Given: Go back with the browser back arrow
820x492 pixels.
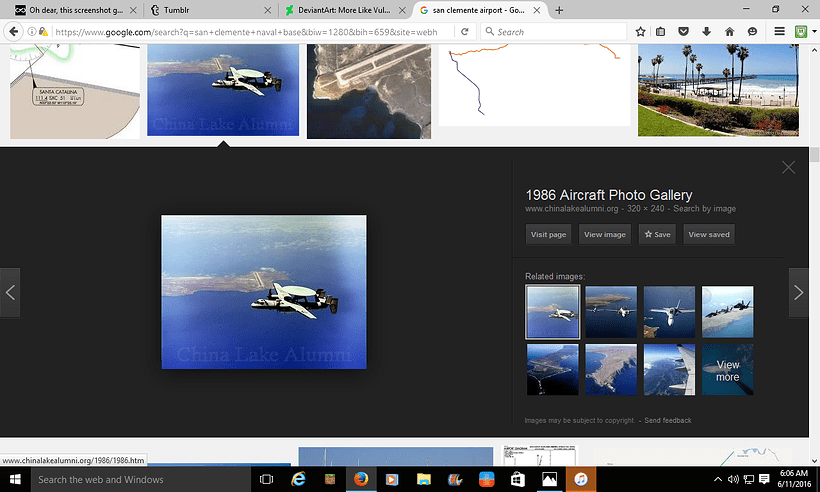Looking at the screenshot, I should 14,32.
